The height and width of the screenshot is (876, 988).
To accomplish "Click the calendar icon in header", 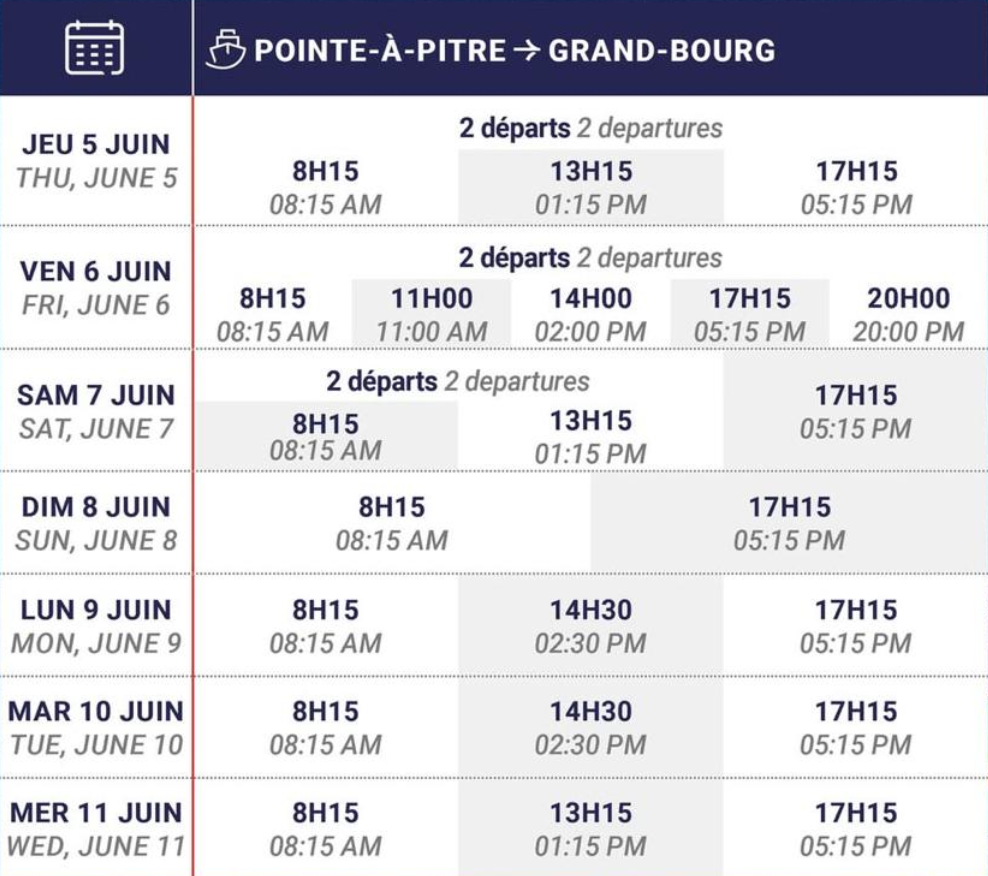I will pyautogui.click(x=95, y=48).
